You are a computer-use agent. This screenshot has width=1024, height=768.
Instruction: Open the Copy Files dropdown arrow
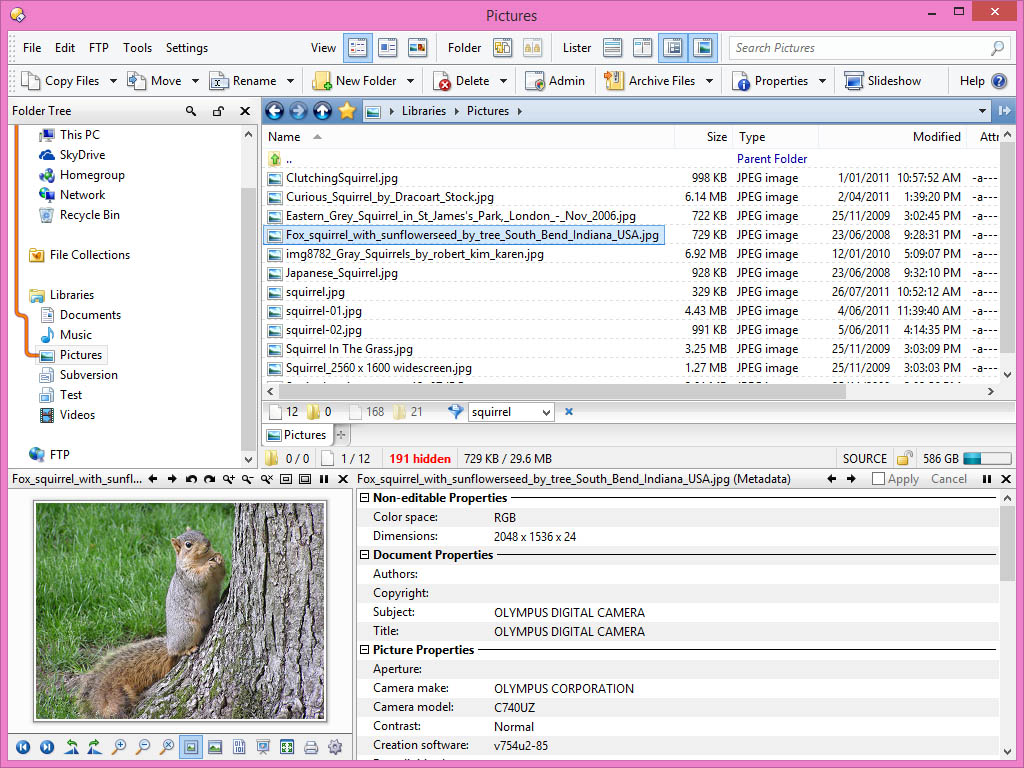113,81
